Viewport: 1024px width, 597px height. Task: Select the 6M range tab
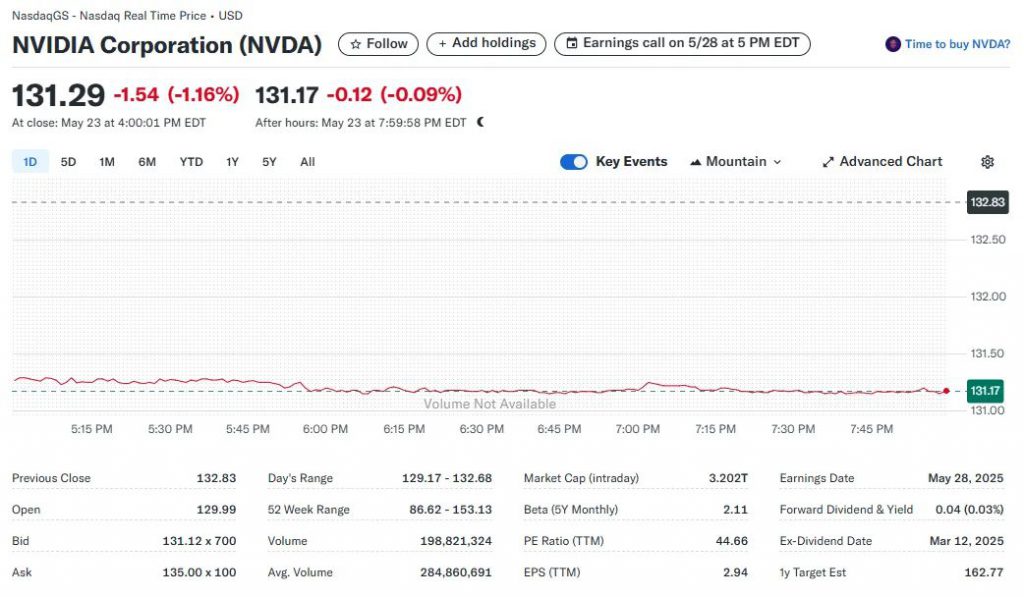point(147,162)
